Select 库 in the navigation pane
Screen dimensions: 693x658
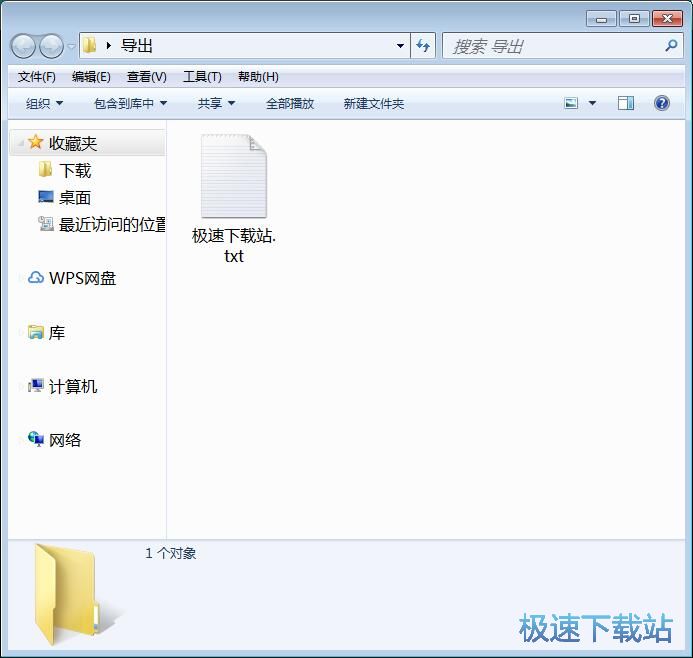click(x=57, y=332)
